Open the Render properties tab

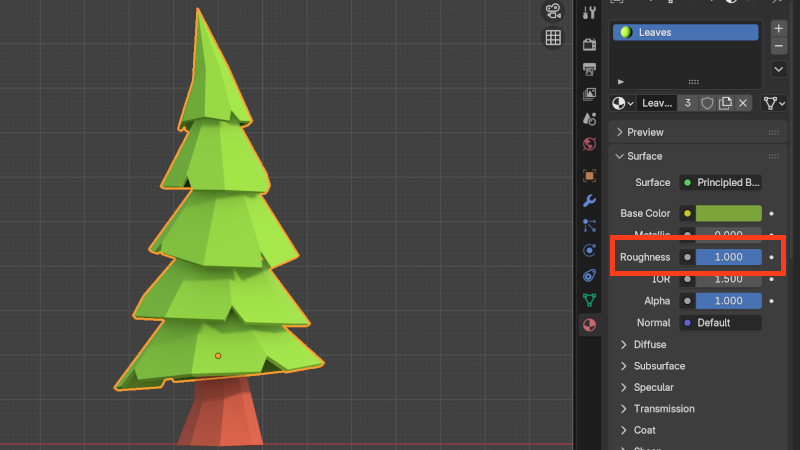tap(590, 42)
